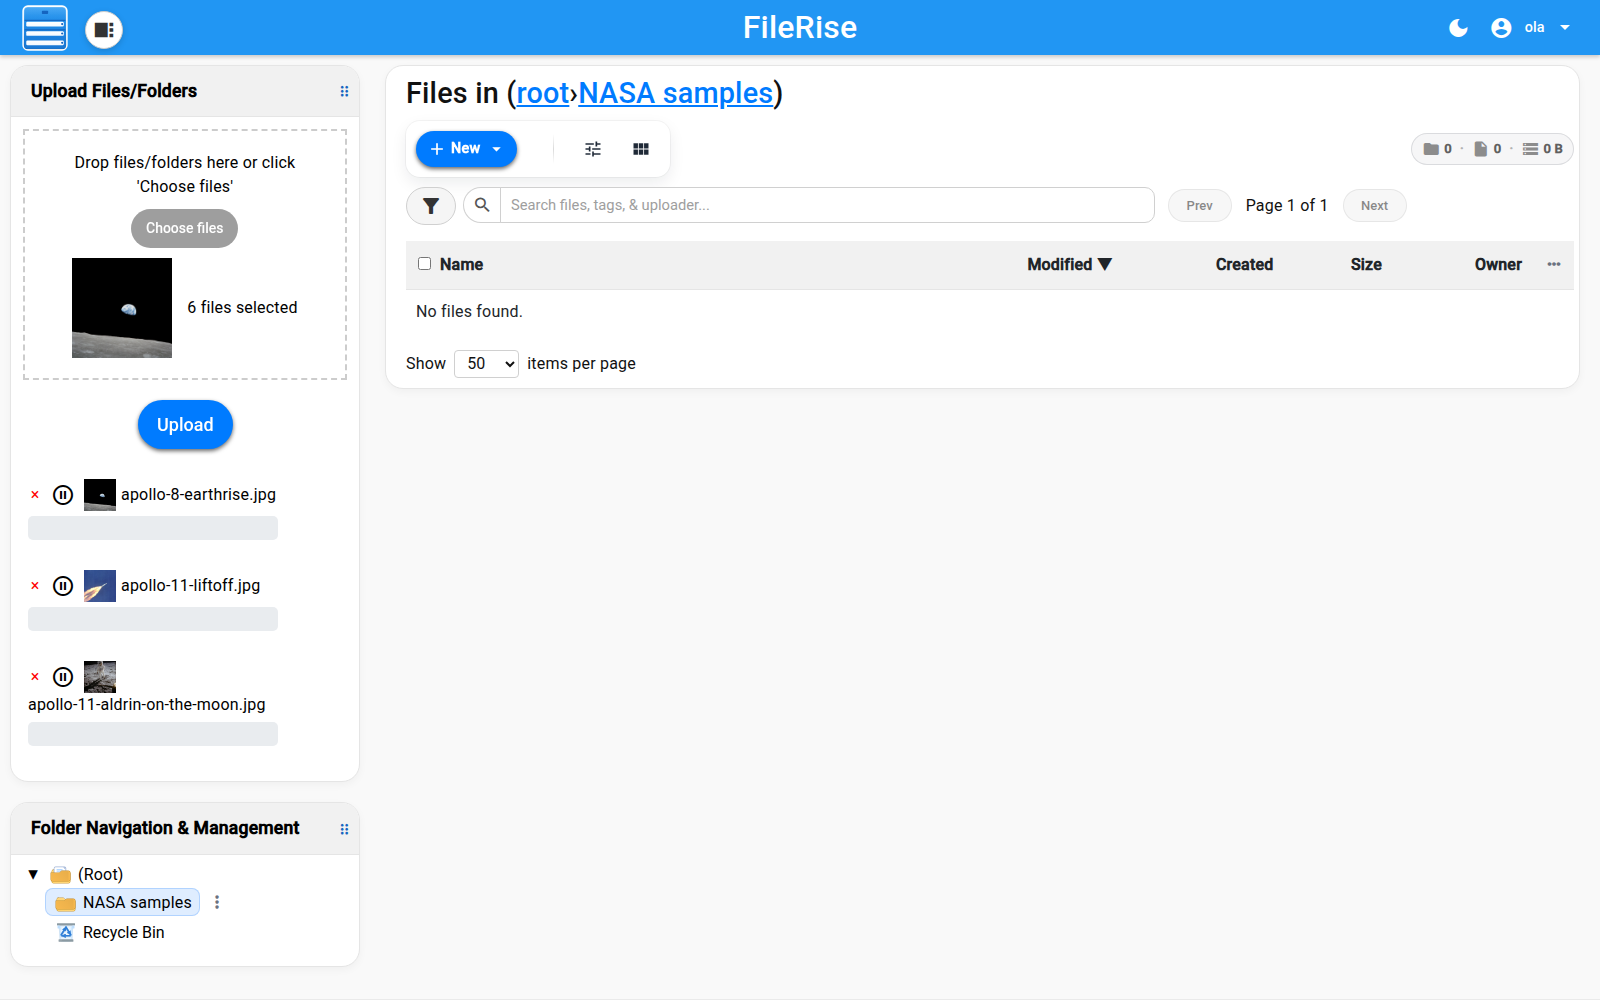Image resolution: width=1600 pixels, height=1000 pixels.
Task: Click the Choose files button
Action: (x=185, y=228)
